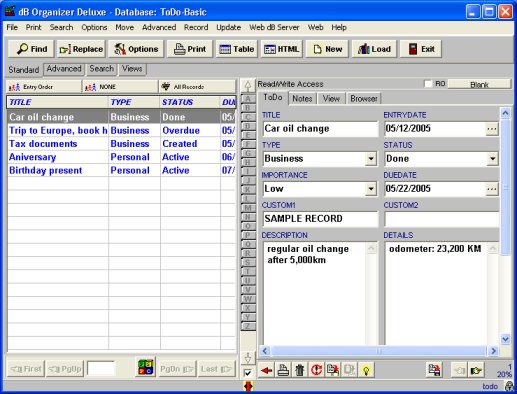Click the red and yellow splitter icon in status bar
This screenshot has width=517, height=394.
(x=248, y=386)
